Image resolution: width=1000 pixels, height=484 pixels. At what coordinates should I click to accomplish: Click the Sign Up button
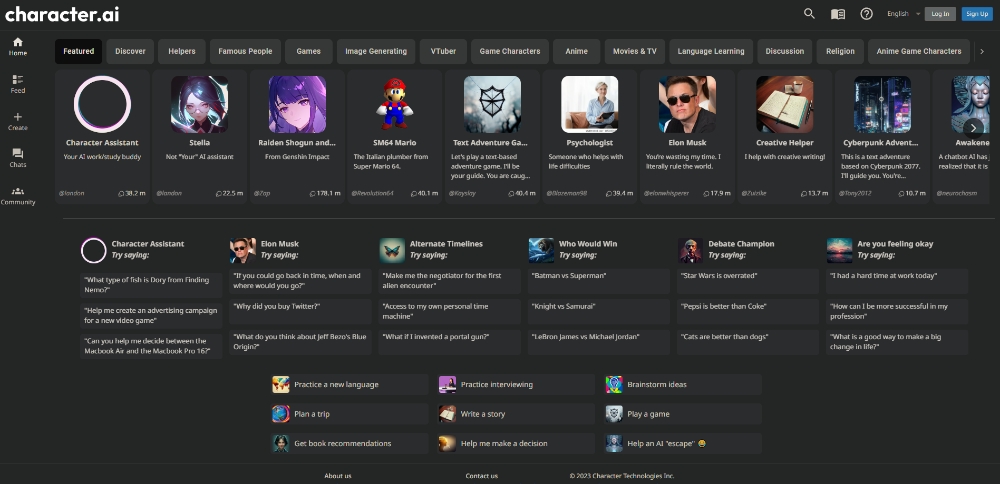click(977, 14)
